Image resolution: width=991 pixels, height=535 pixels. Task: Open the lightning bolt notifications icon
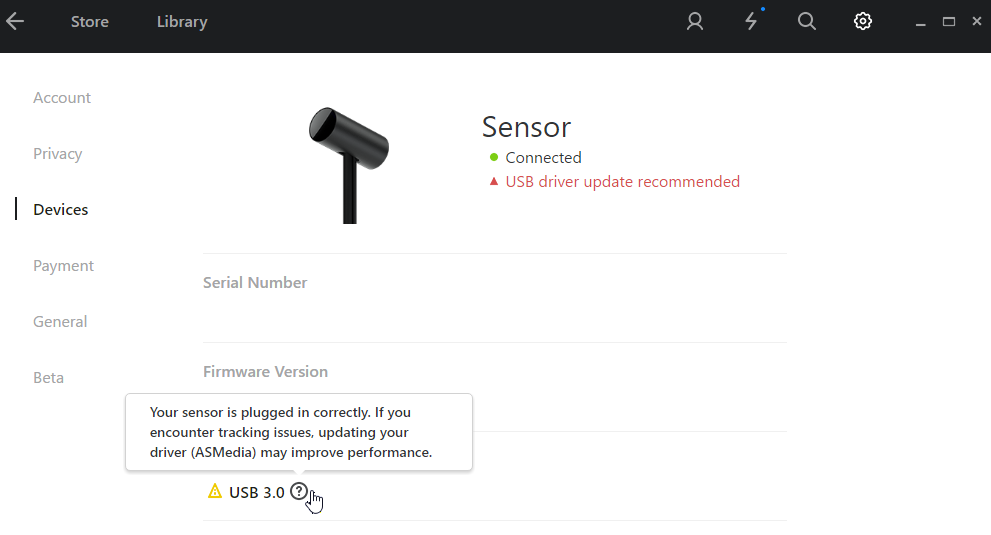pyautogui.click(x=751, y=22)
